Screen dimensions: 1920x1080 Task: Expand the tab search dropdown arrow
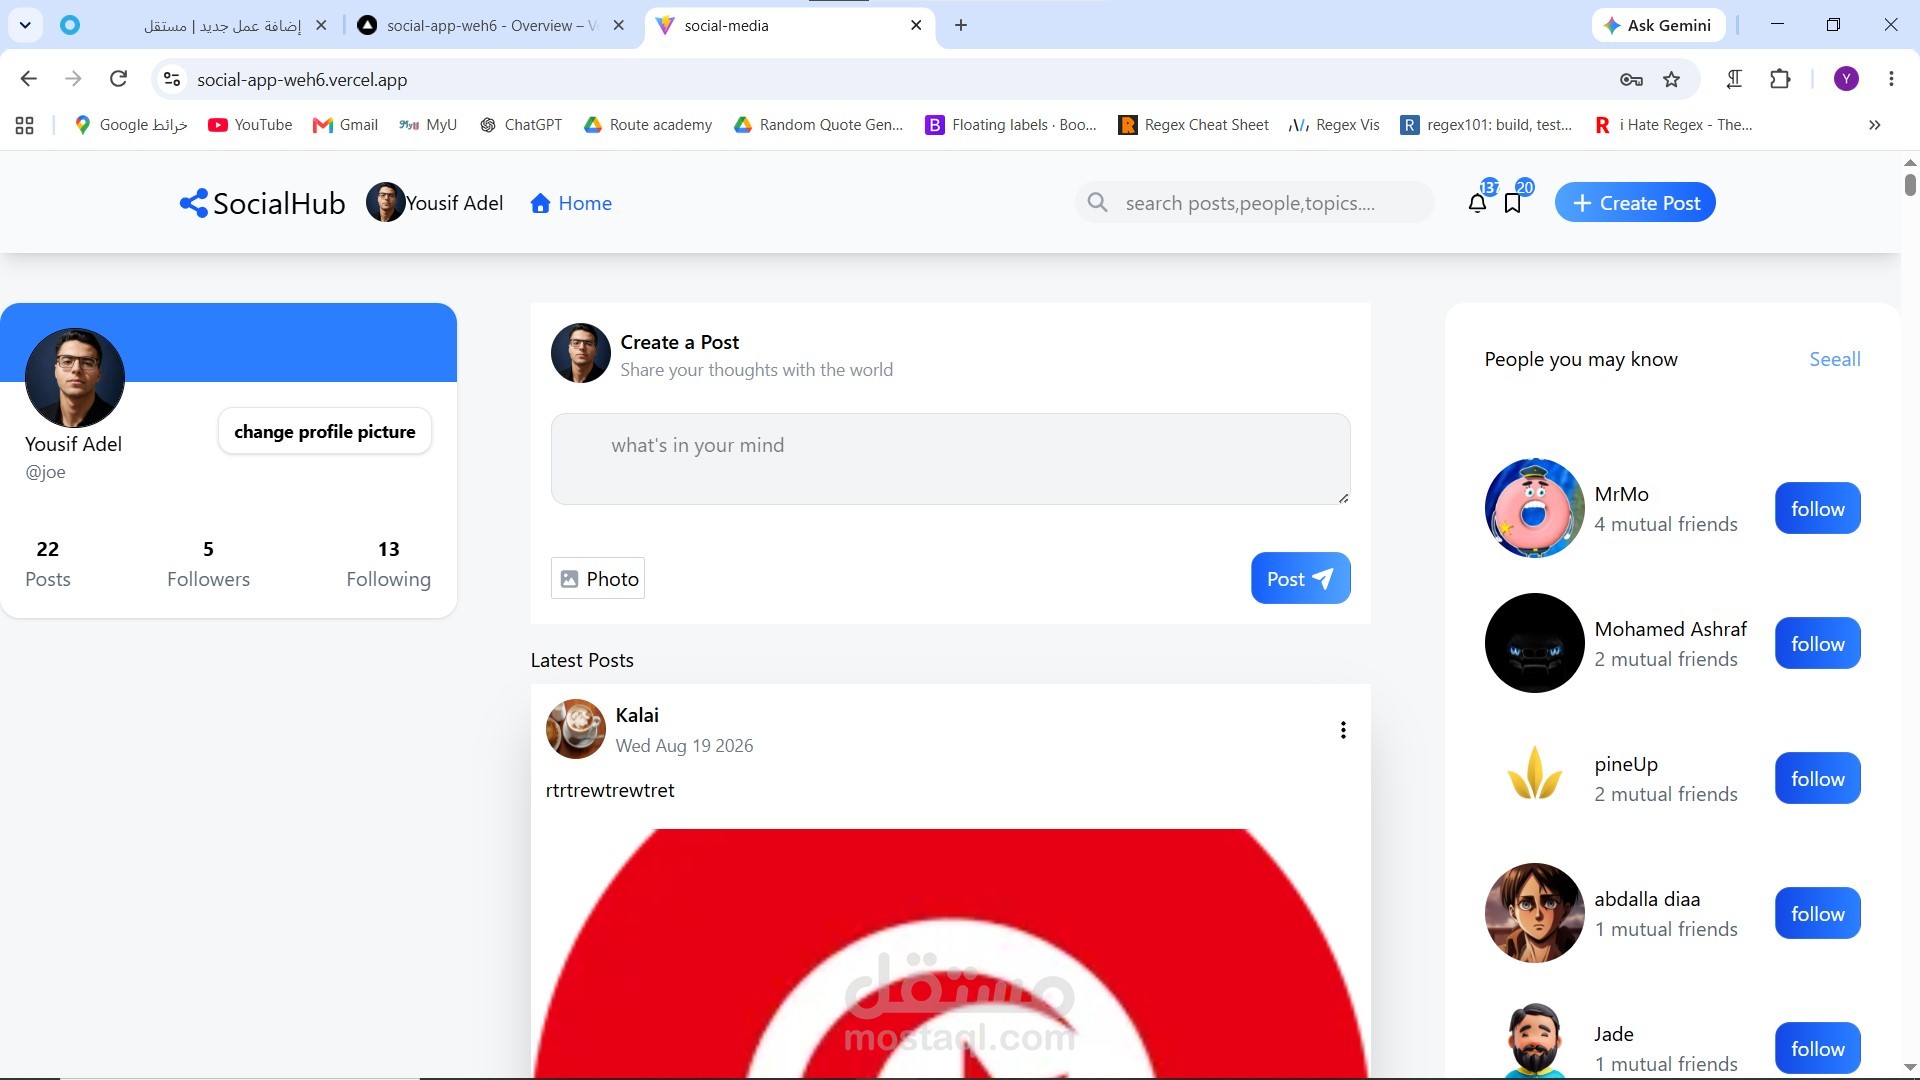pyautogui.click(x=25, y=25)
